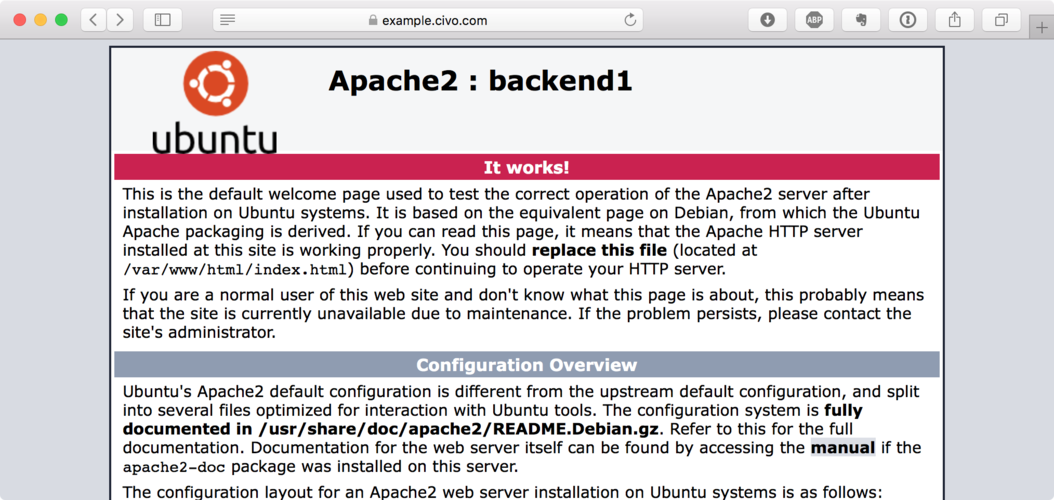Open the 1Password extension button
The height and width of the screenshot is (500, 1054).
[907, 20]
